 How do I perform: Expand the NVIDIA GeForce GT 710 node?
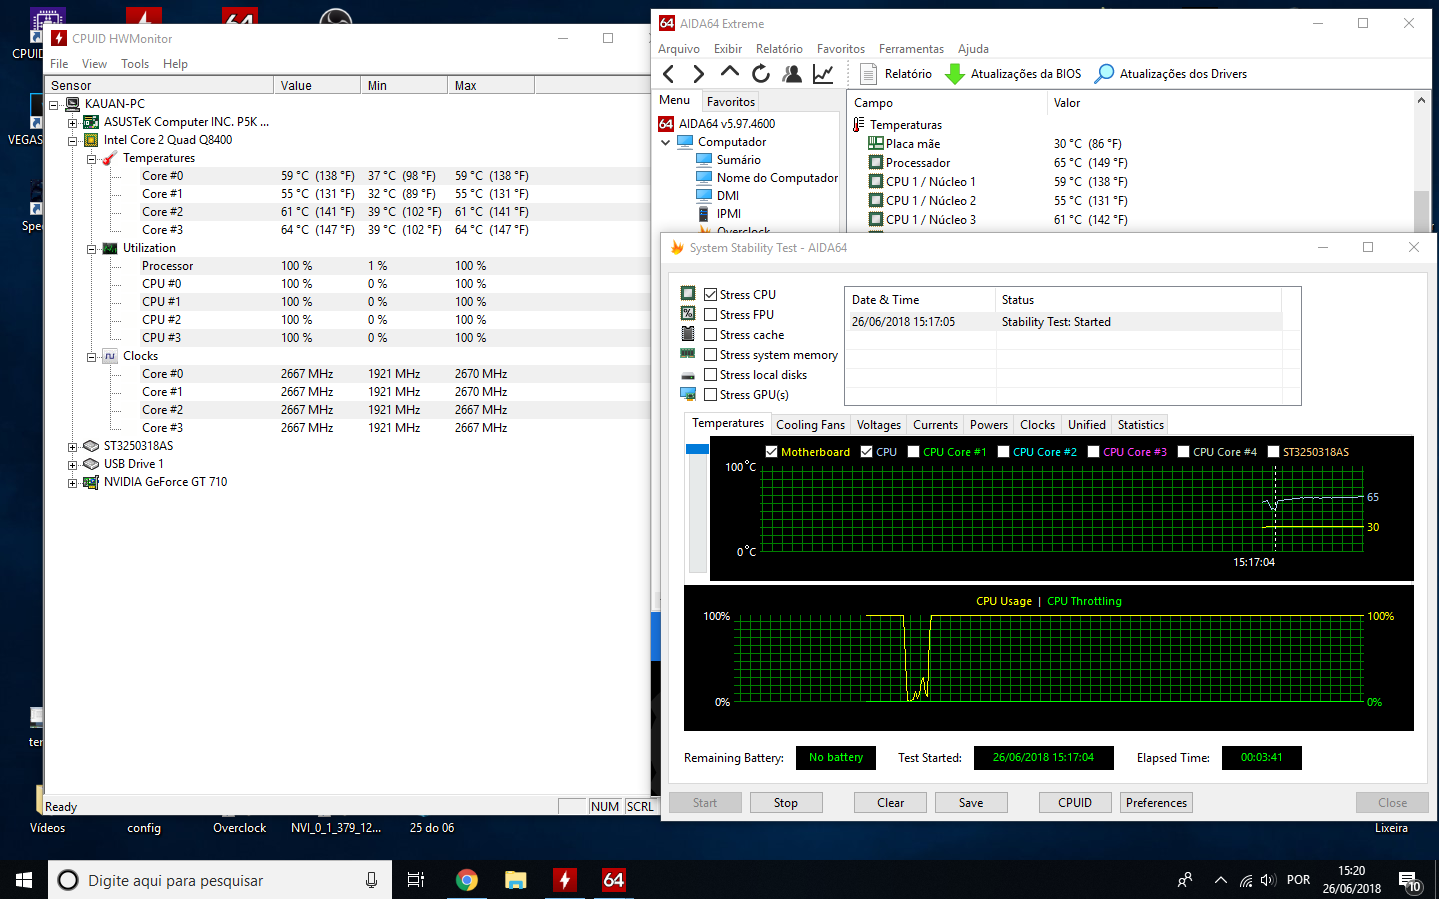(x=72, y=483)
